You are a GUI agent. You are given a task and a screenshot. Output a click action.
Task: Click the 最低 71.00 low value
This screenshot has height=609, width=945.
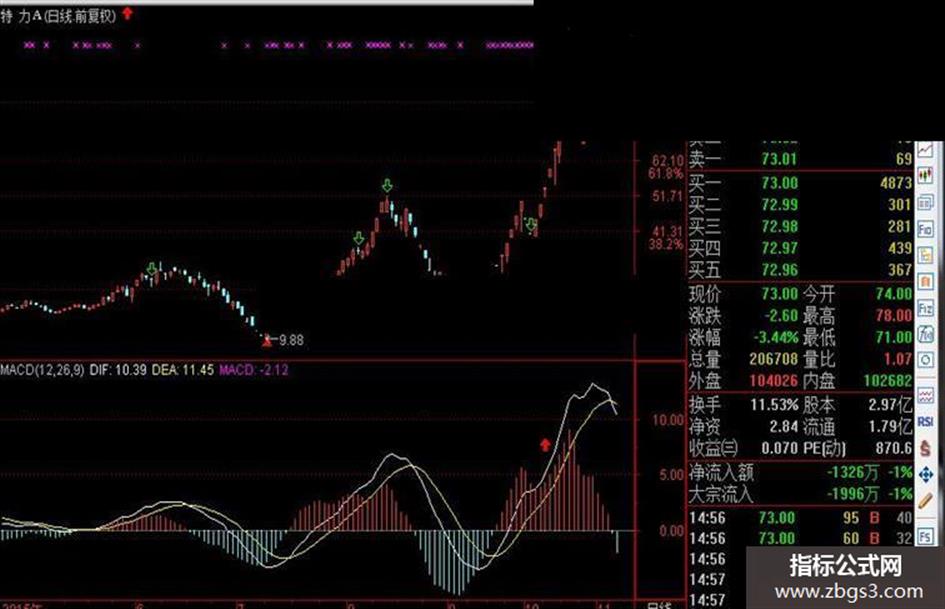pyautogui.click(x=894, y=338)
